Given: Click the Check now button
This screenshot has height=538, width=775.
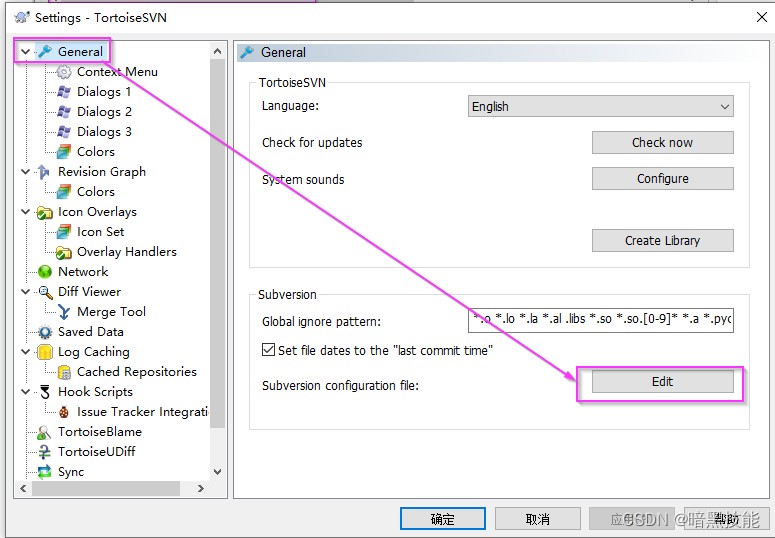Looking at the screenshot, I should coord(663,142).
